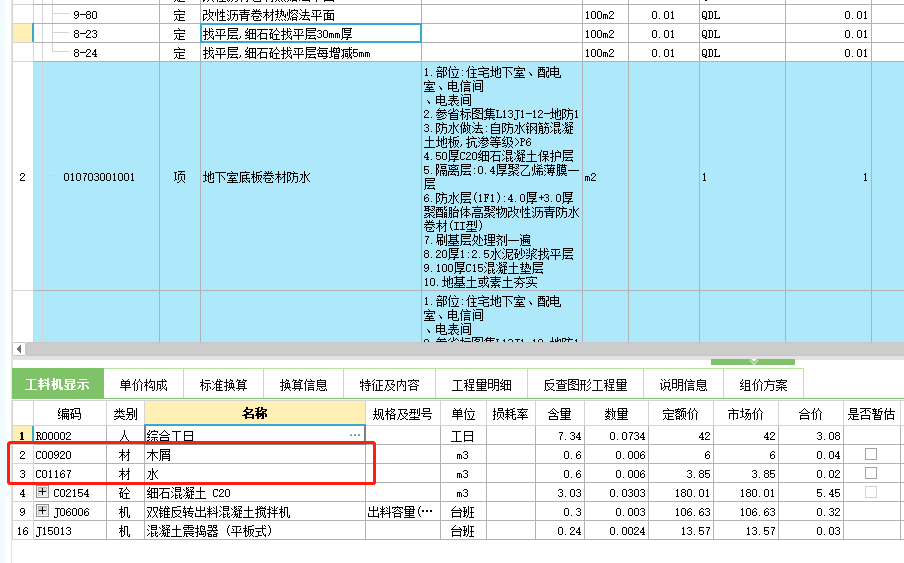The image size is (904, 563).
Task: Click the 损耗率 column header
Action: [x=511, y=413]
